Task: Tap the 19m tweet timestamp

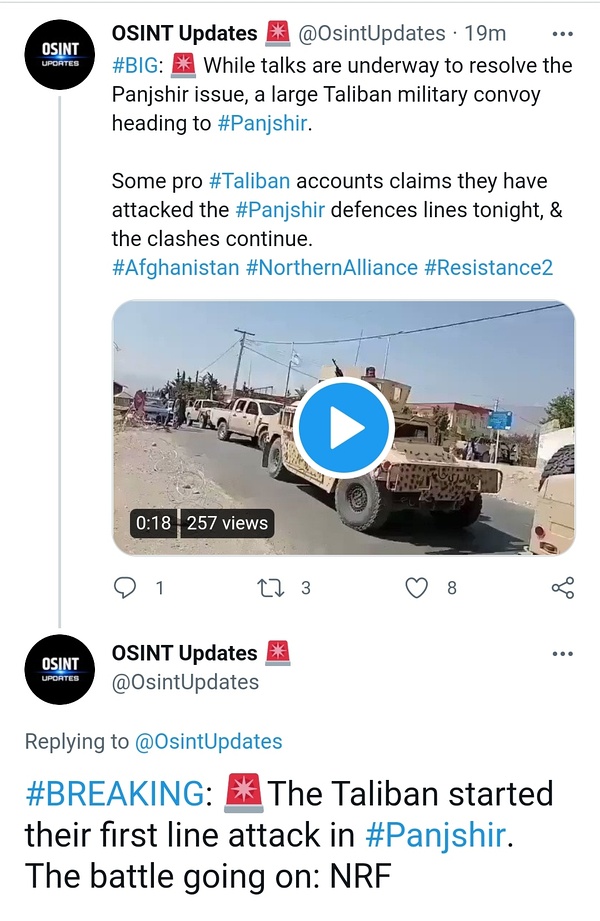Action: tap(485, 34)
